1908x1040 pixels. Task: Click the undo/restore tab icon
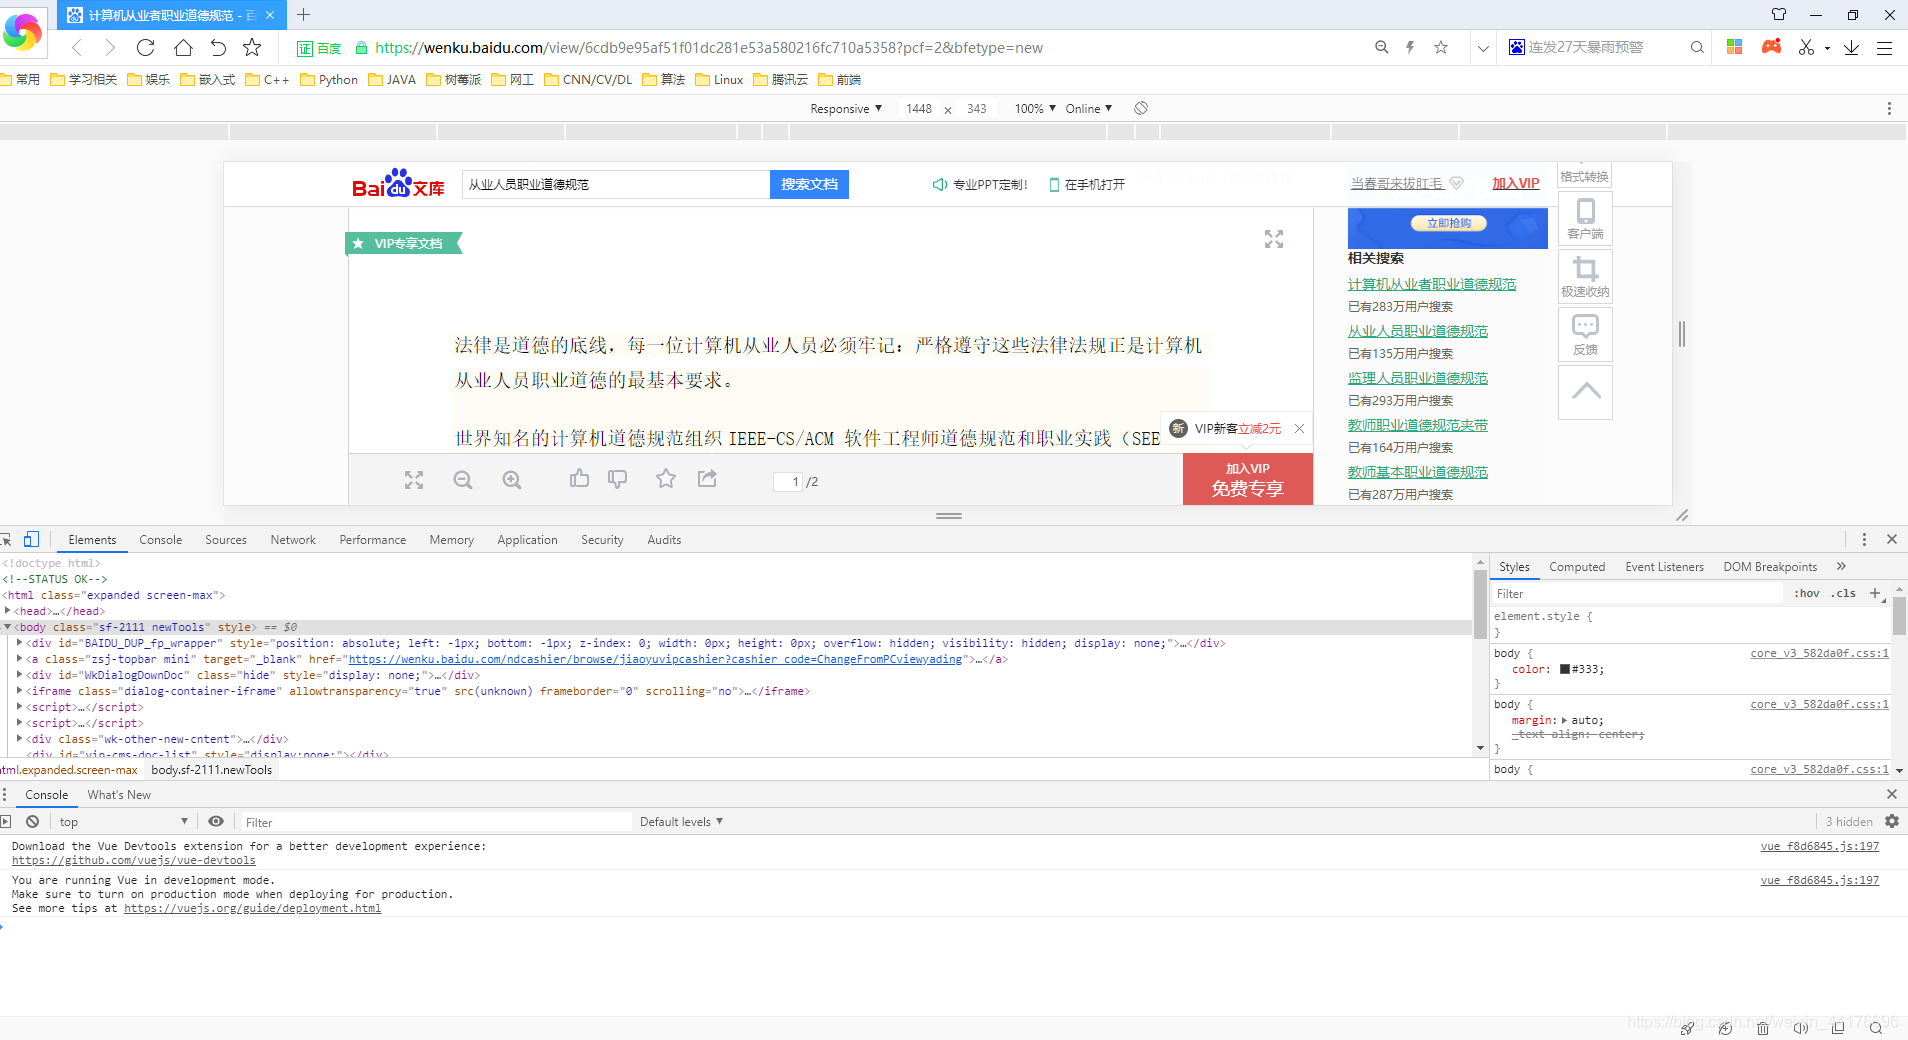[x=218, y=47]
